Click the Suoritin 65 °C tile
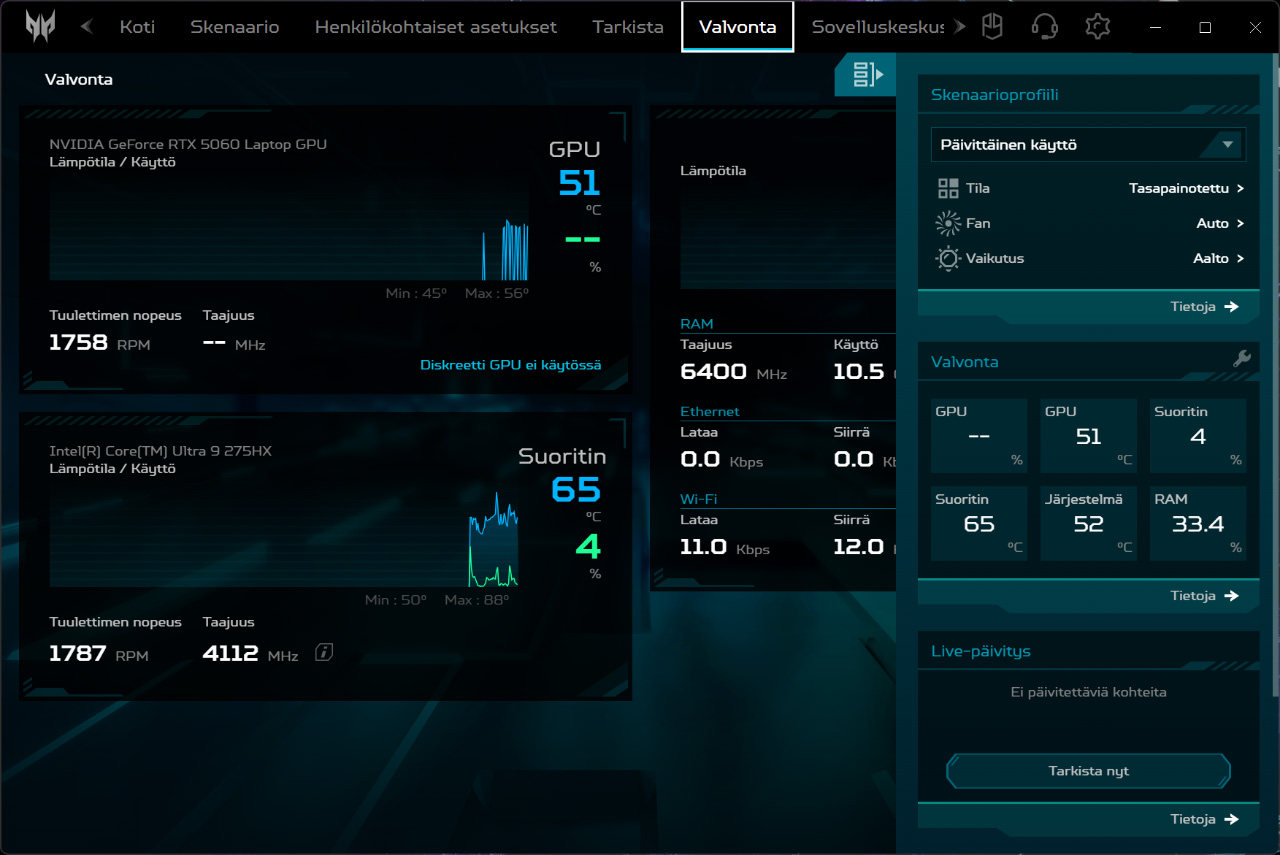Screen dimensions: 1280x855 pyautogui.click(x=979, y=523)
